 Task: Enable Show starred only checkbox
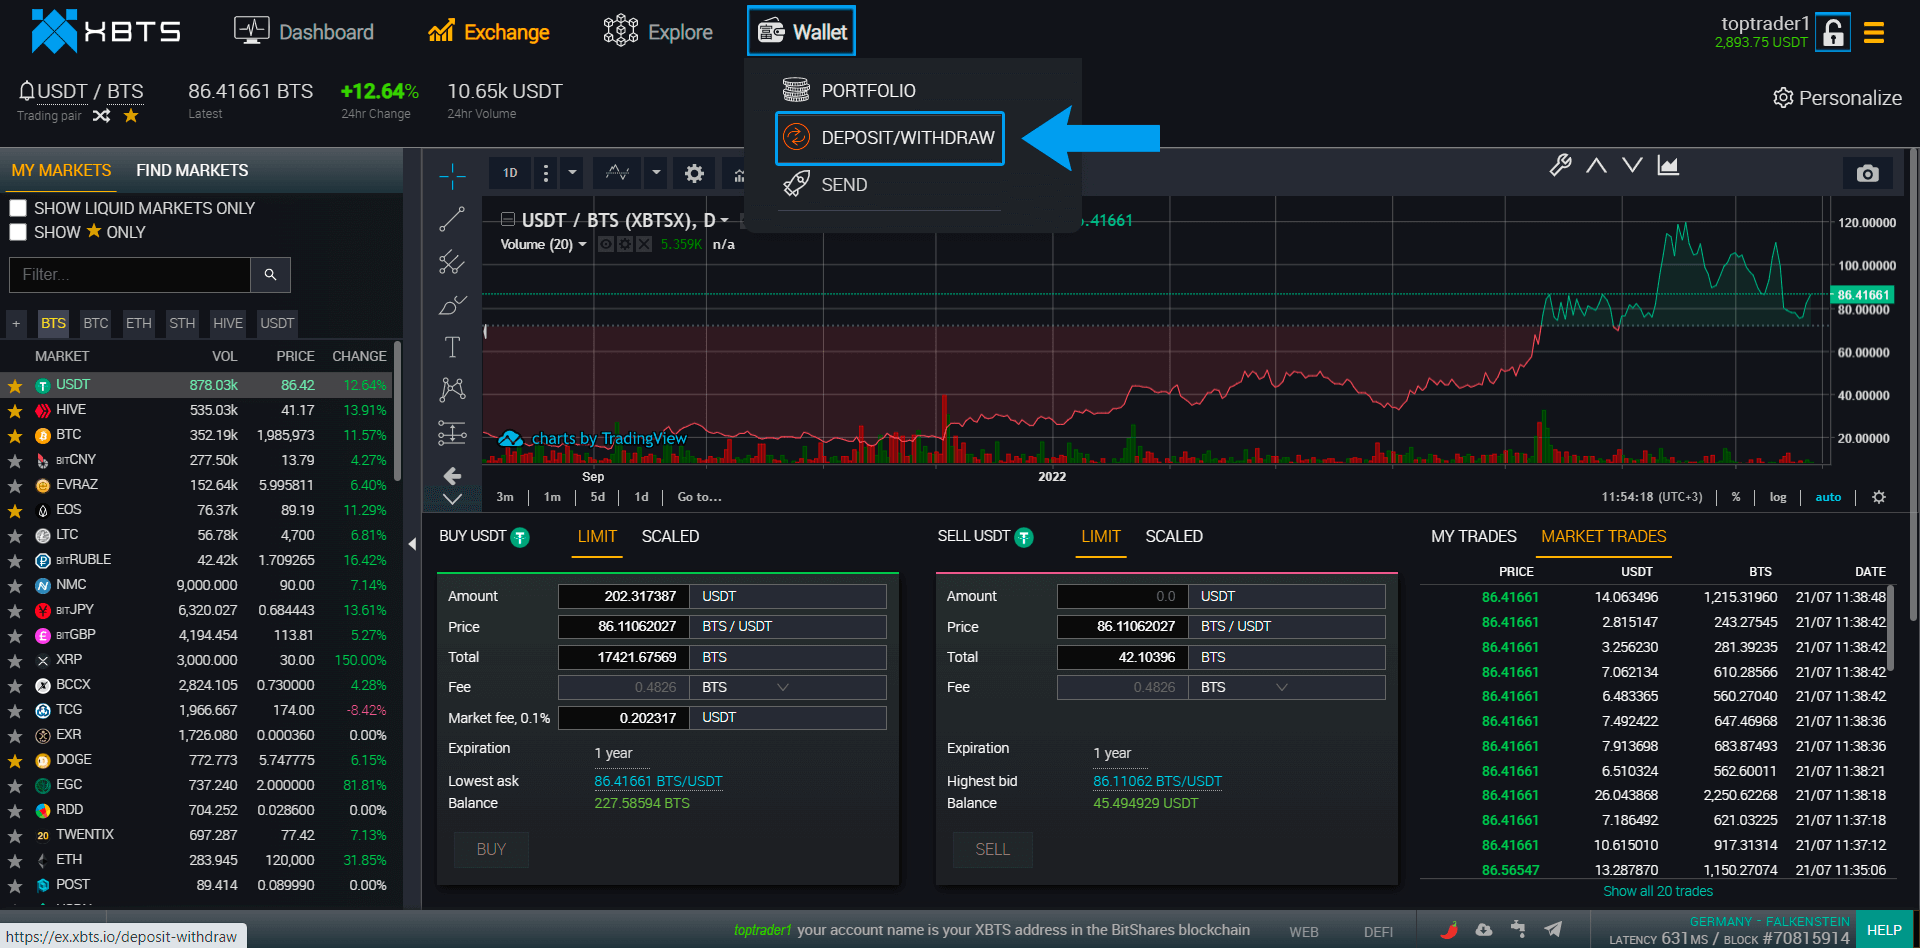tap(18, 232)
